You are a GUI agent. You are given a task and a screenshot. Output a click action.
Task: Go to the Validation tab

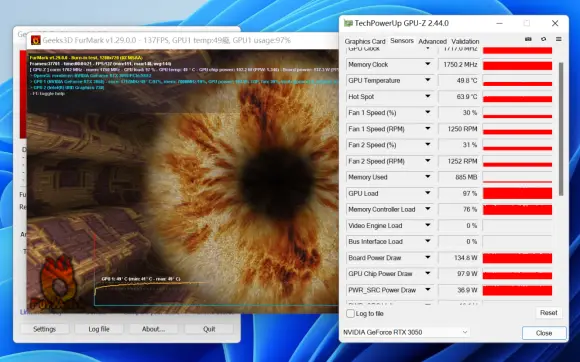tap(465, 41)
